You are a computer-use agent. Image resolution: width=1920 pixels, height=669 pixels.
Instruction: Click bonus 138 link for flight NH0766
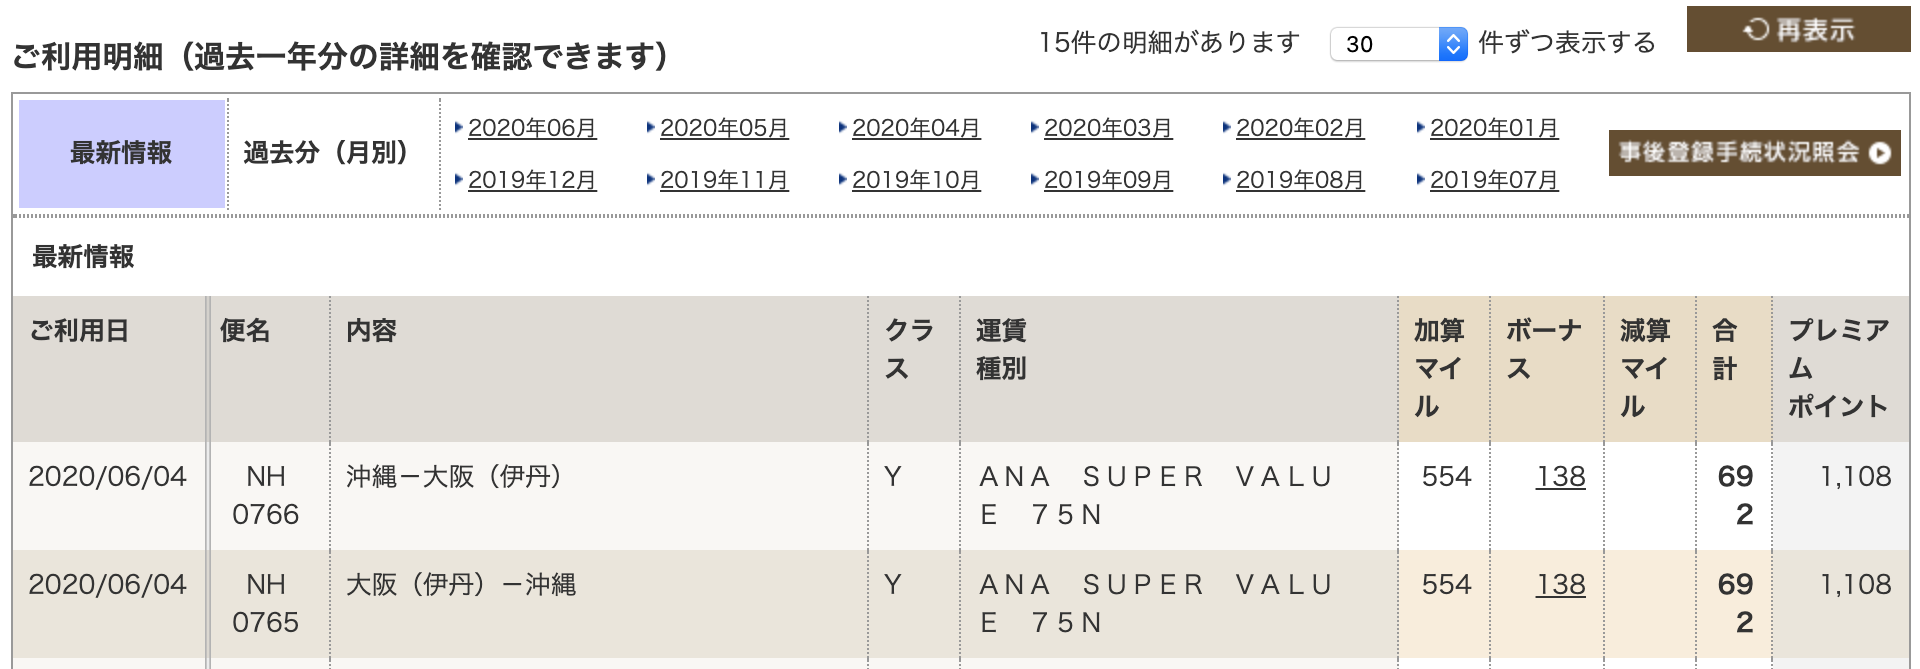point(1561,476)
